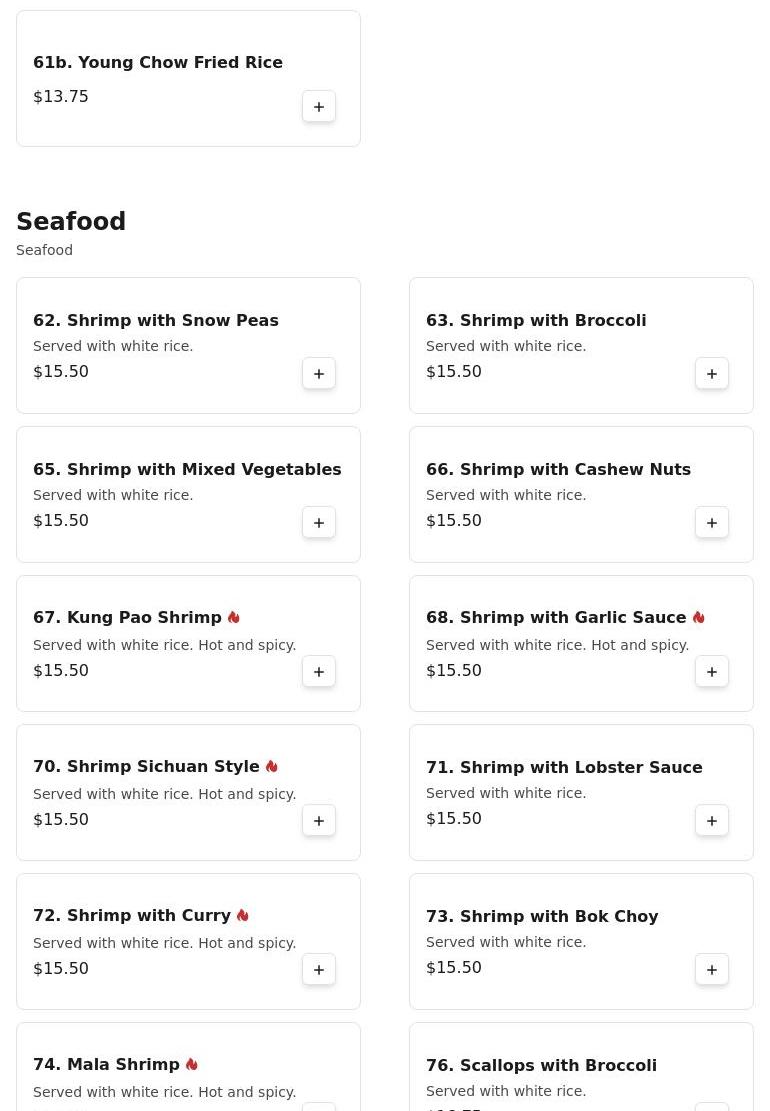The width and height of the screenshot is (770, 1111).
Task: Add Shrimp with Garlic Sauce
Action: 712,672
